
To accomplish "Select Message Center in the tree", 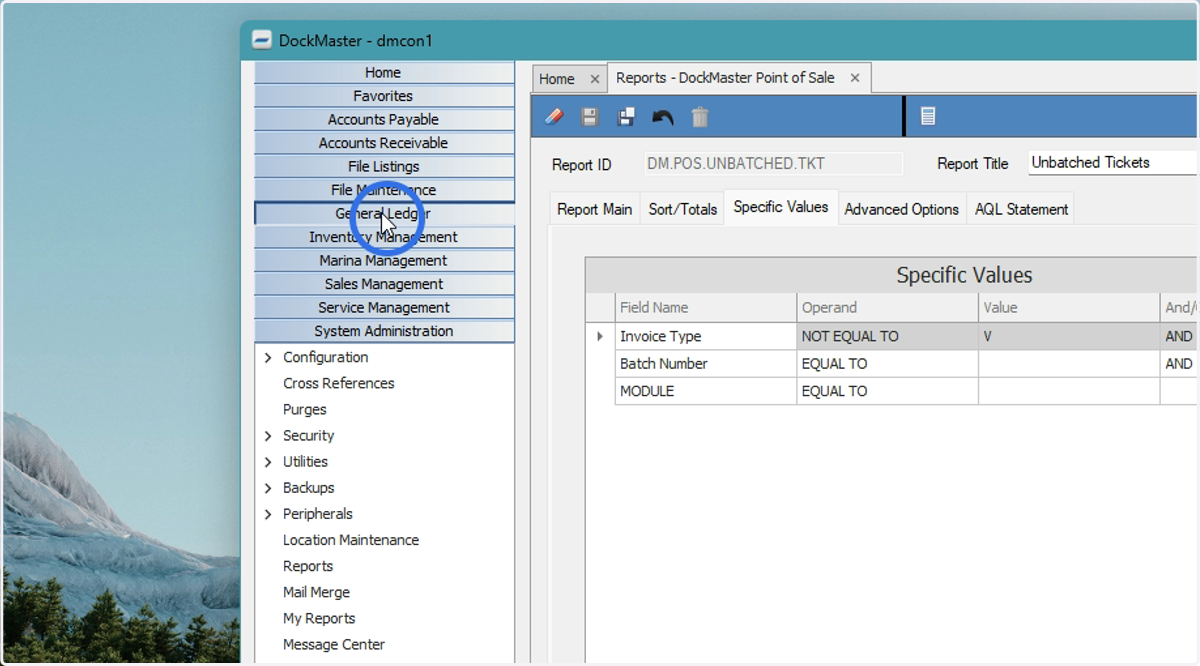I will [x=334, y=644].
